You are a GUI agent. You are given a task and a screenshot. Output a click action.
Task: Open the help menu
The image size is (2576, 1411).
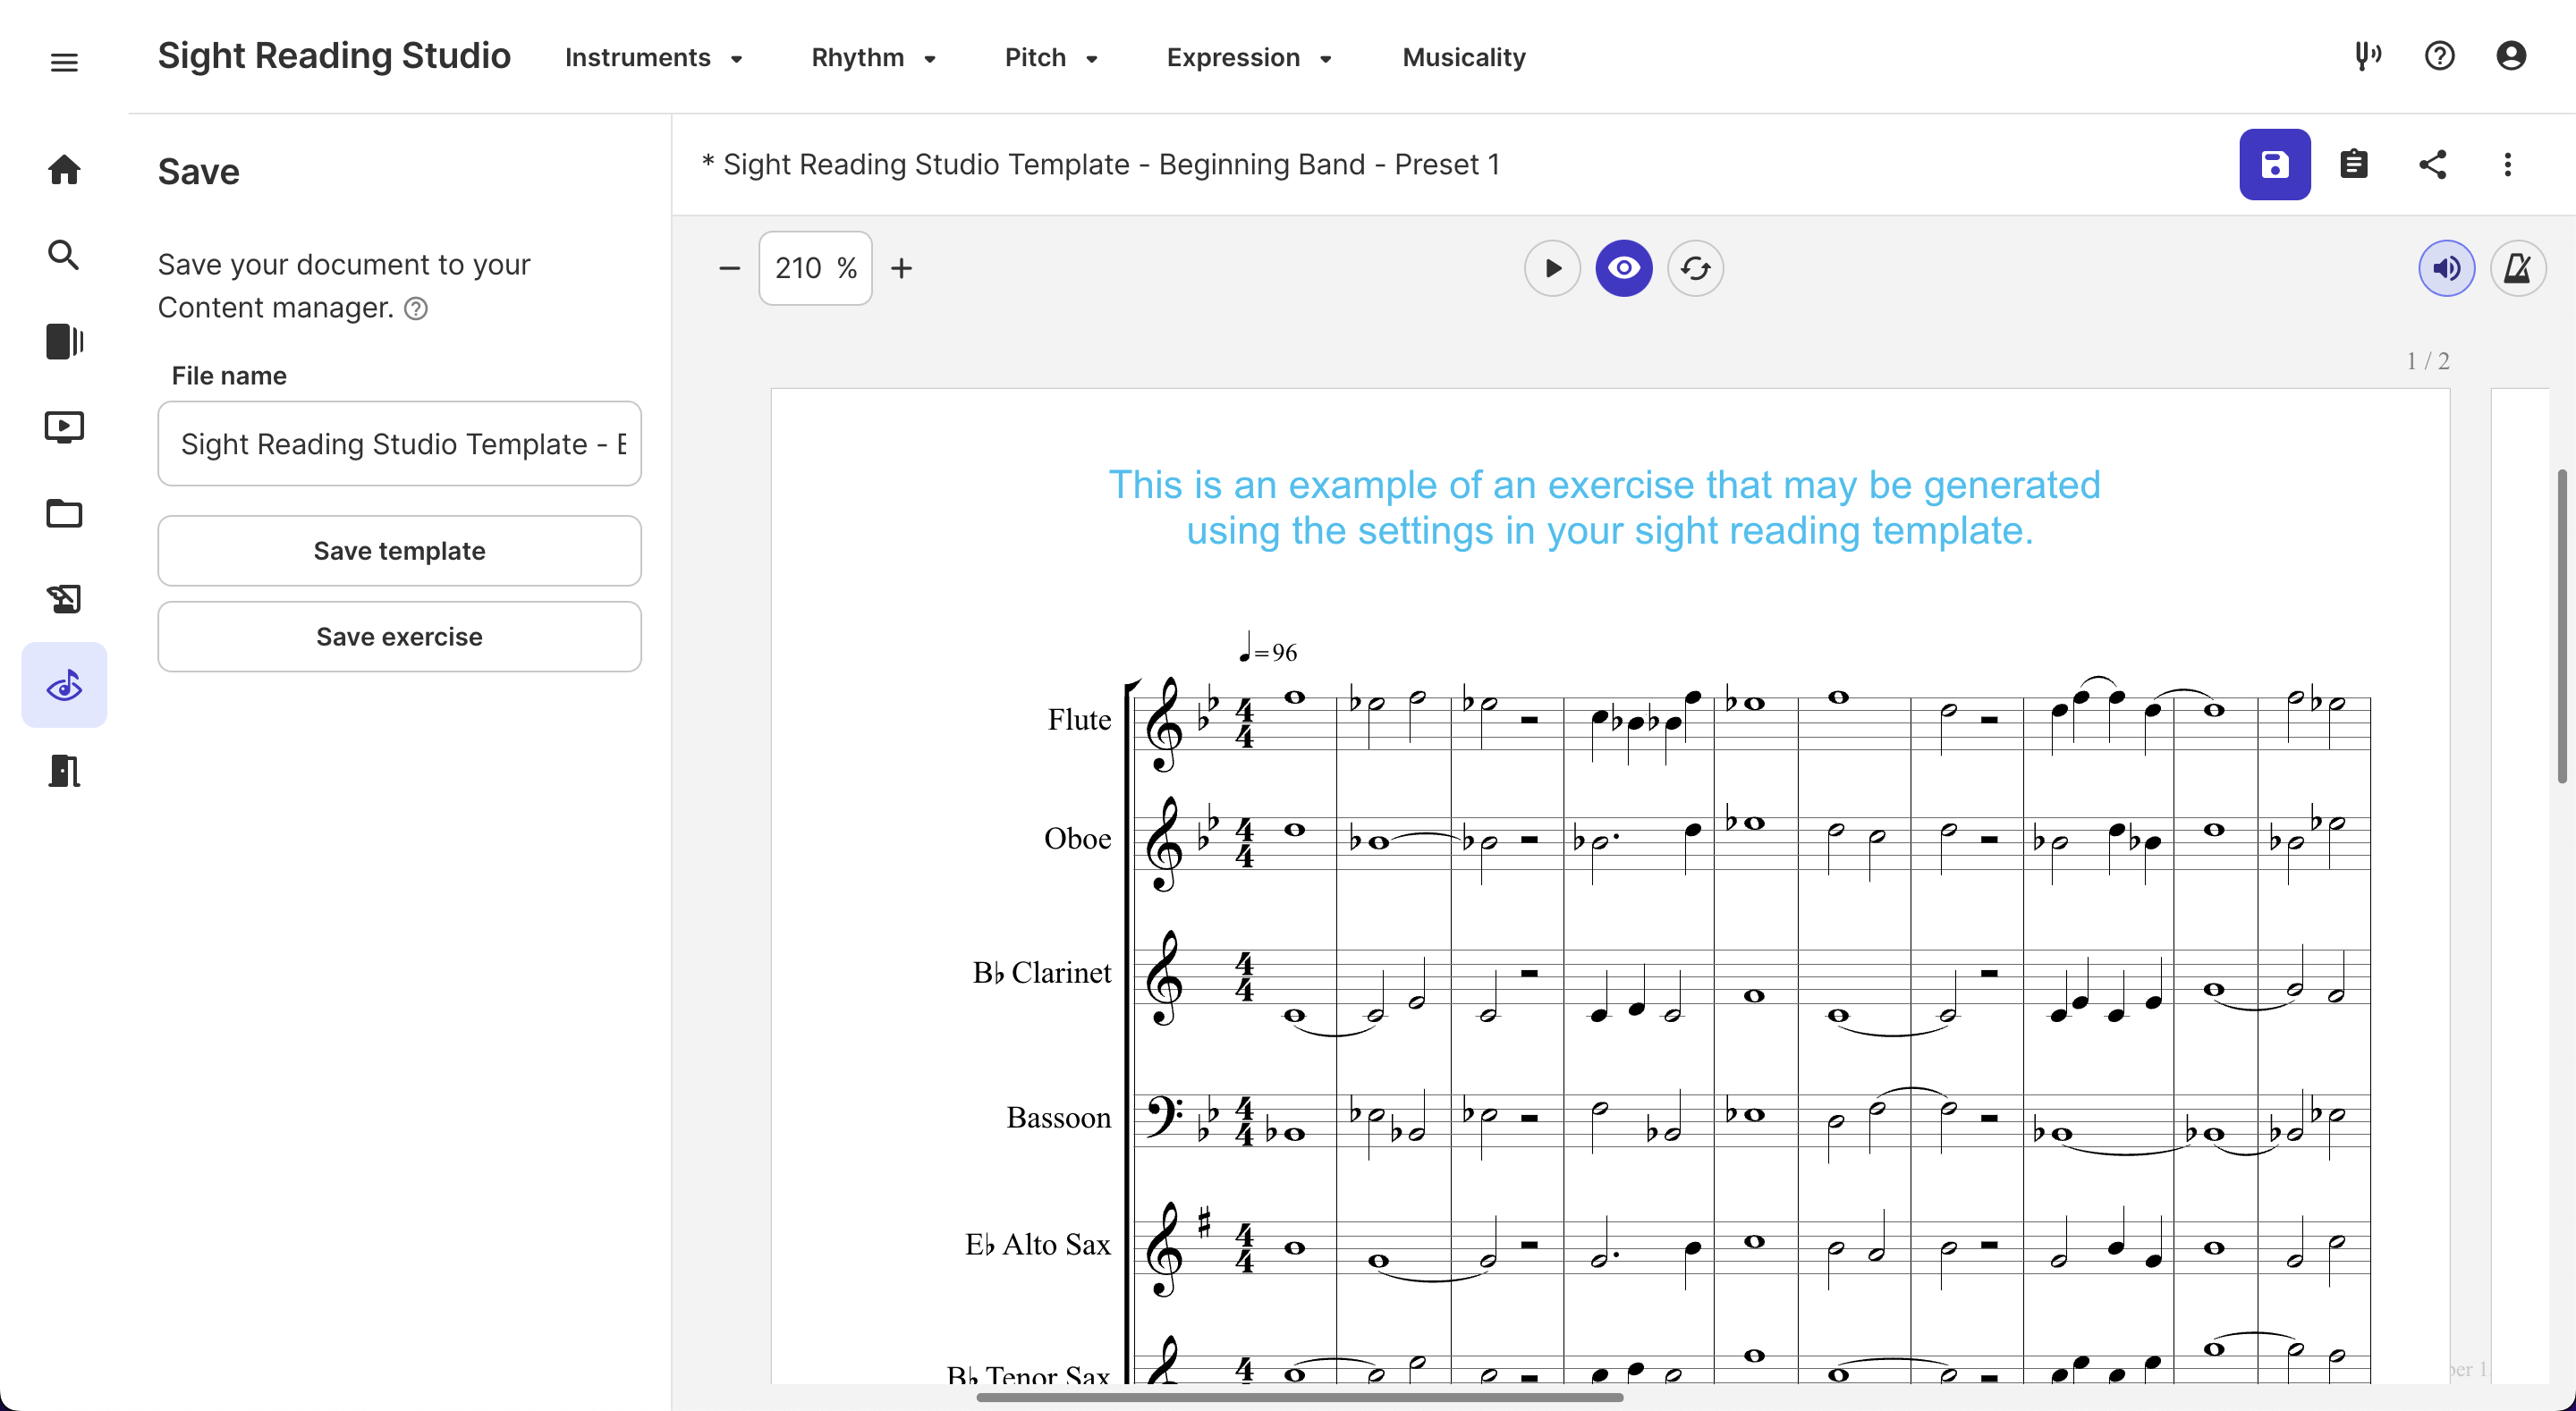(2440, 56)
